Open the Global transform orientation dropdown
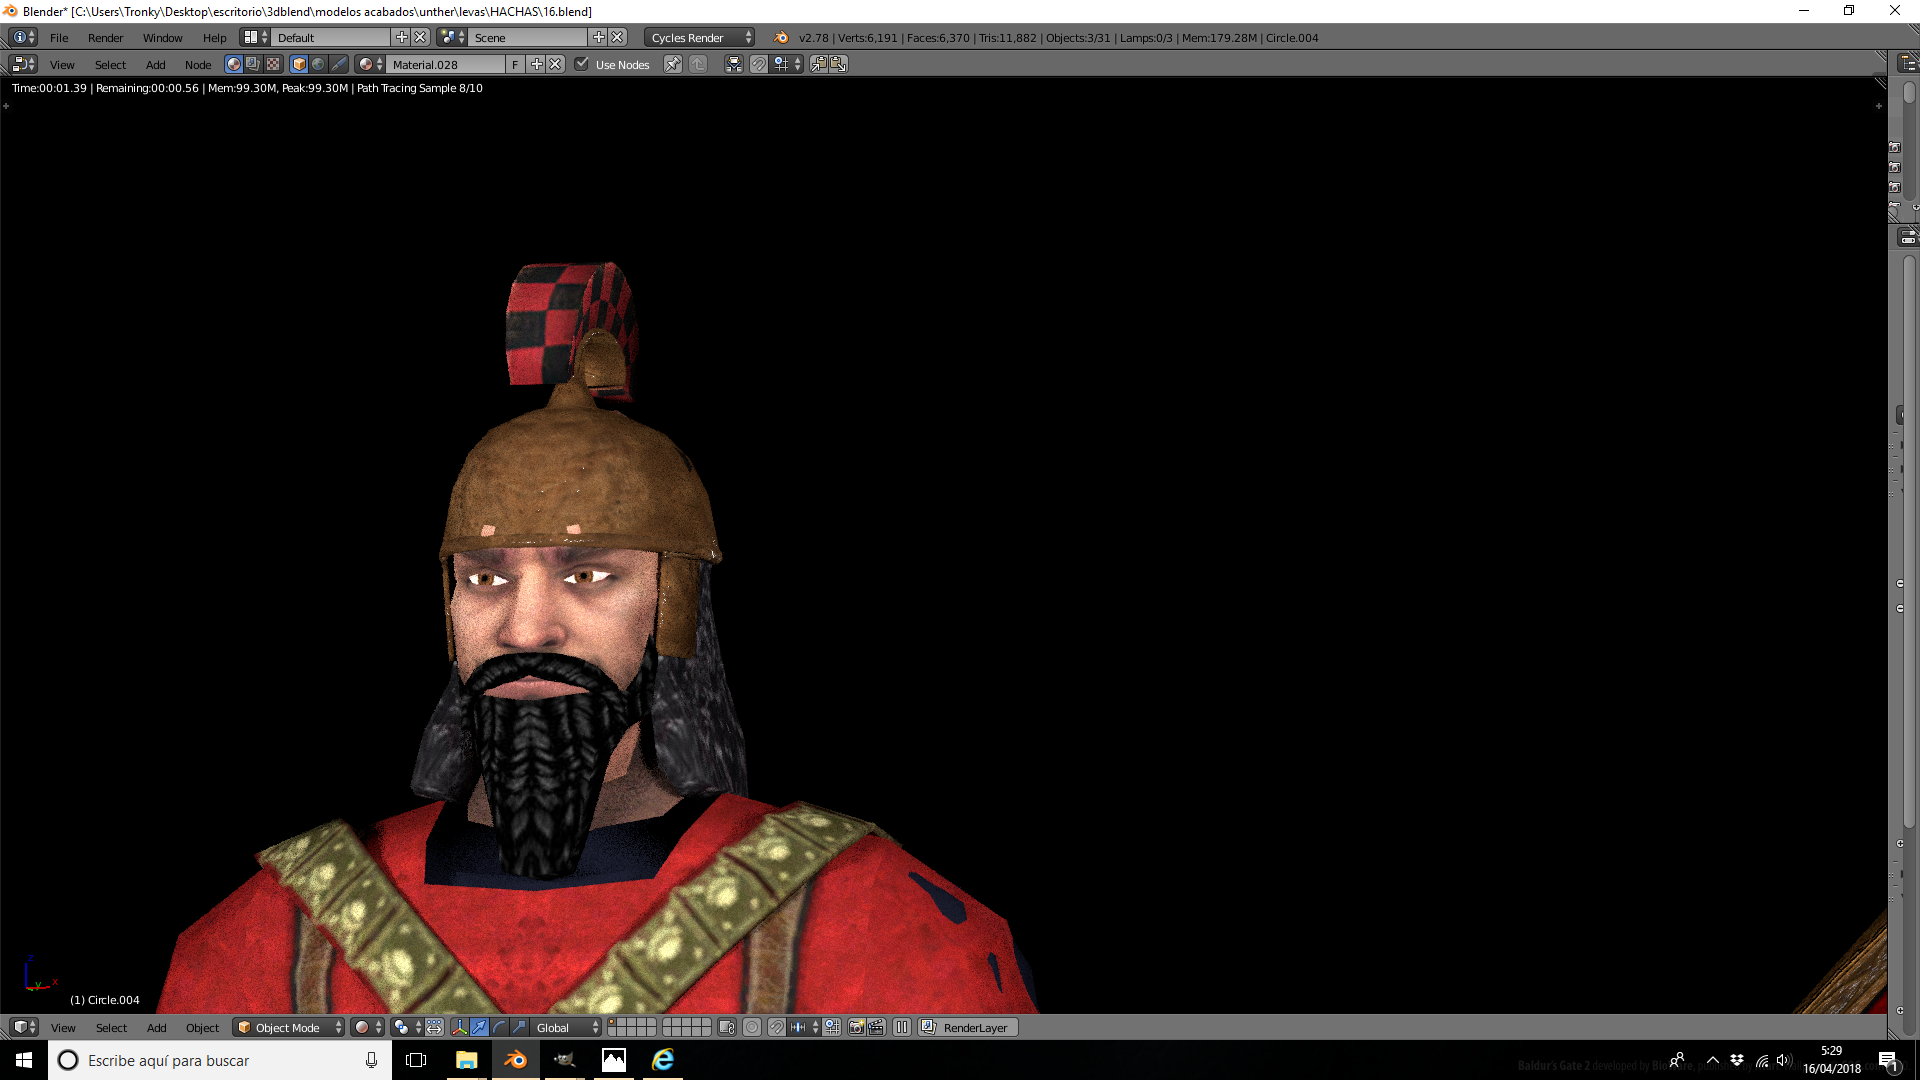 (566, 1027)
